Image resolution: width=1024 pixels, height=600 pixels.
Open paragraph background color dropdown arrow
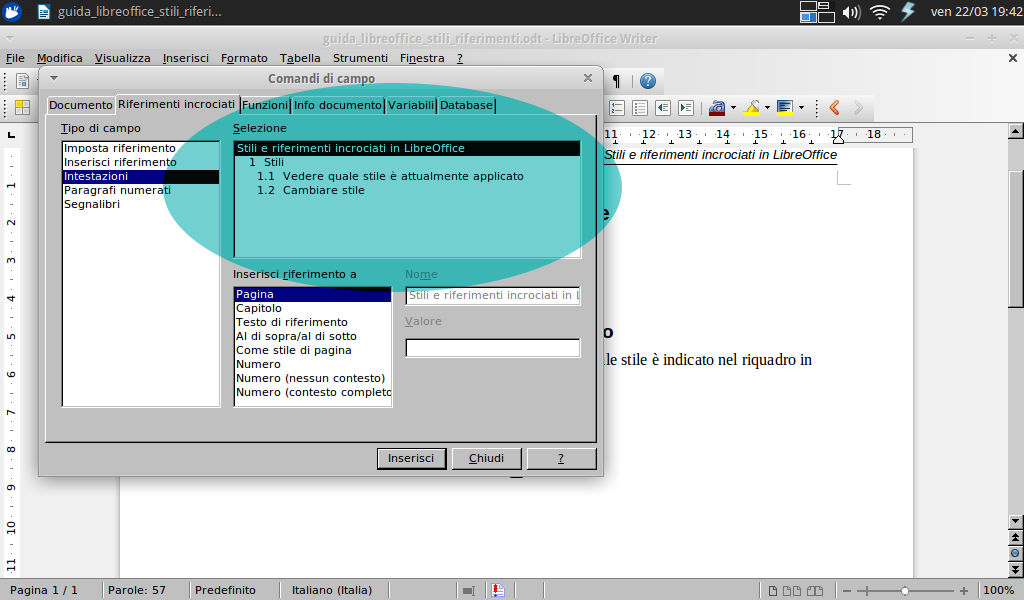(x=801, y=108)
